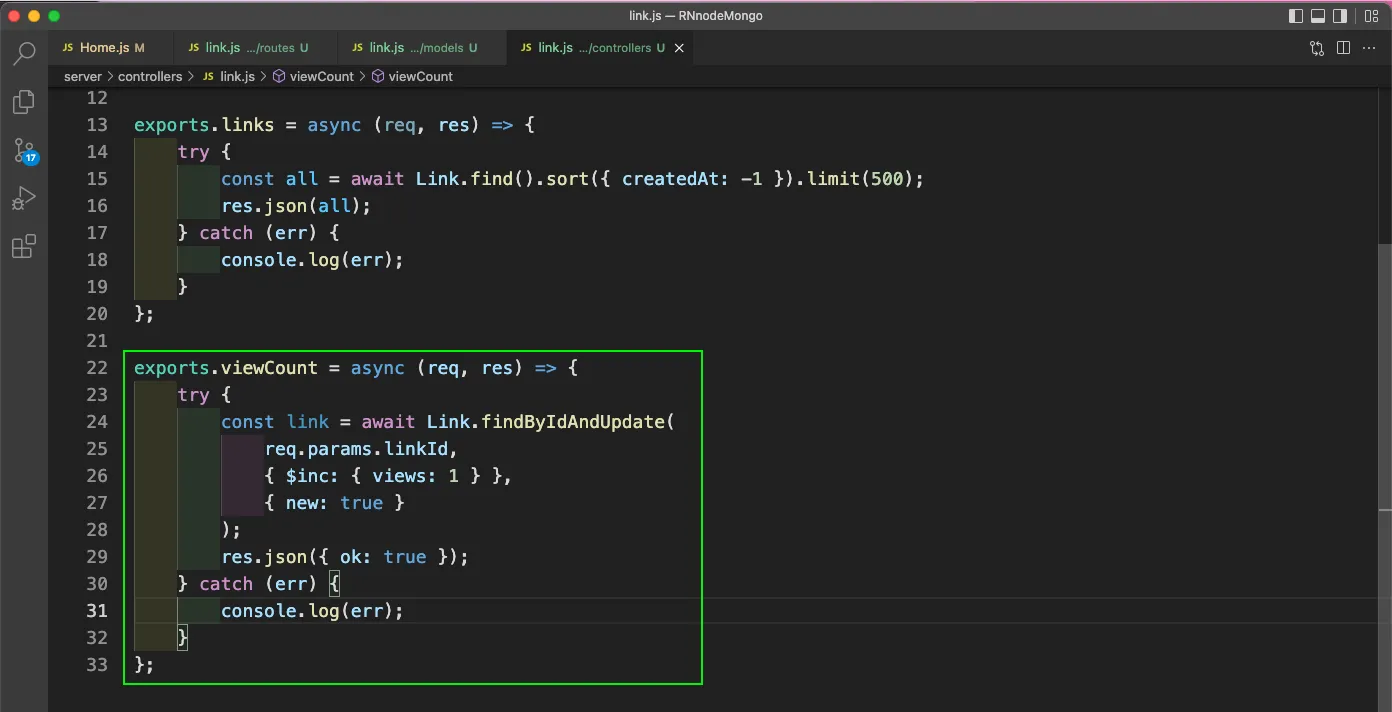Switch to Home.js tab
The width and height of the screenshot is (1392, 712).
point(109,47)
